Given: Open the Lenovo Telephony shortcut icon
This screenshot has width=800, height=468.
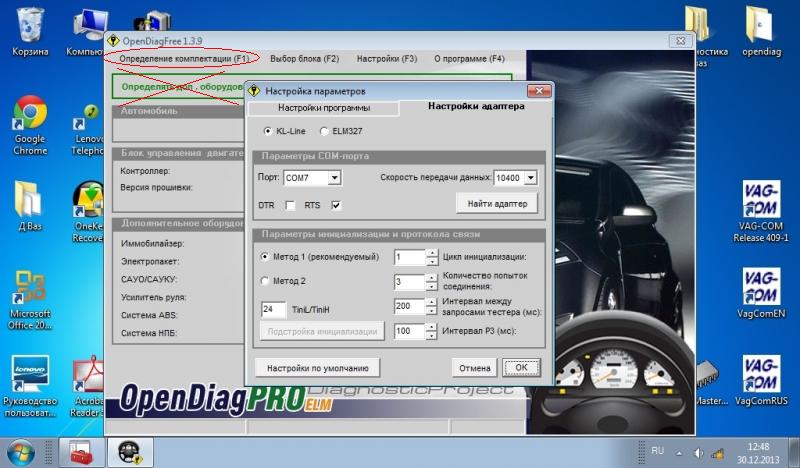Looking at the screenshot, I should pyautogui.click(x=88, y=129).
